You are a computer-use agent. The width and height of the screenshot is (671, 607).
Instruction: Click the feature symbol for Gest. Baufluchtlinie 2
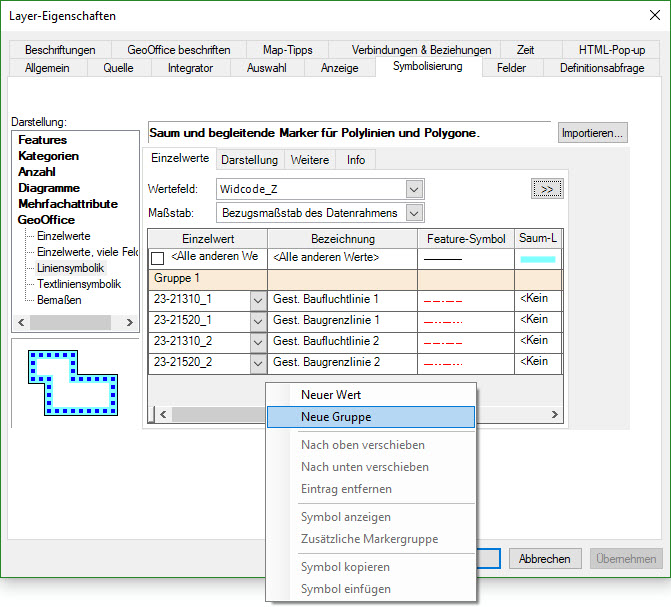[442, 341]
